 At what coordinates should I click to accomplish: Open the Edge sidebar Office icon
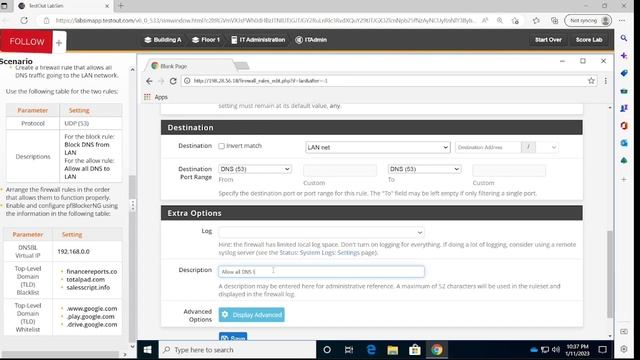point(624,125)
